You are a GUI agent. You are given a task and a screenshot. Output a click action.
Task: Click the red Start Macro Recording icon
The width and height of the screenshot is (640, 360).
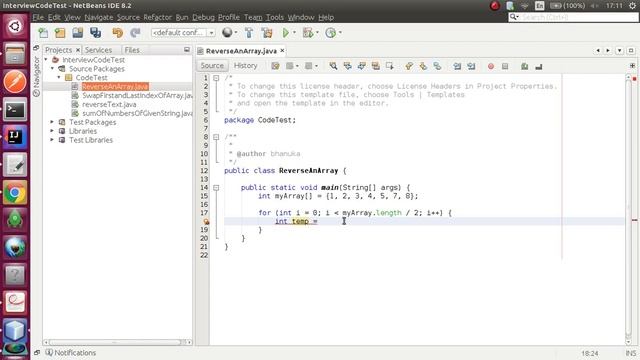coord(491,66)
